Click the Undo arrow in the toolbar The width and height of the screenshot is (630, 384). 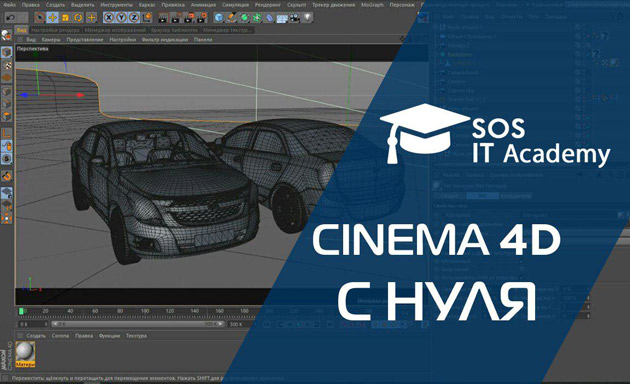(x=10, y=18)
